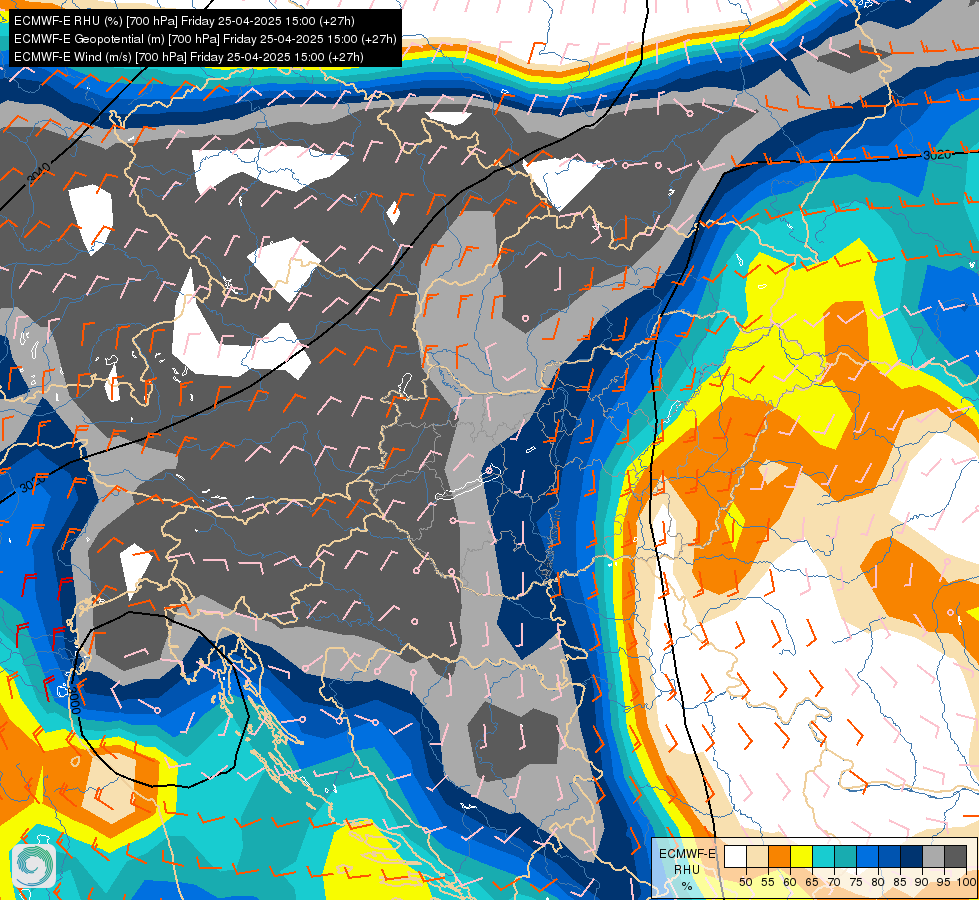Click the legend value 80
The image size is (979, 900).
(878, 882)
